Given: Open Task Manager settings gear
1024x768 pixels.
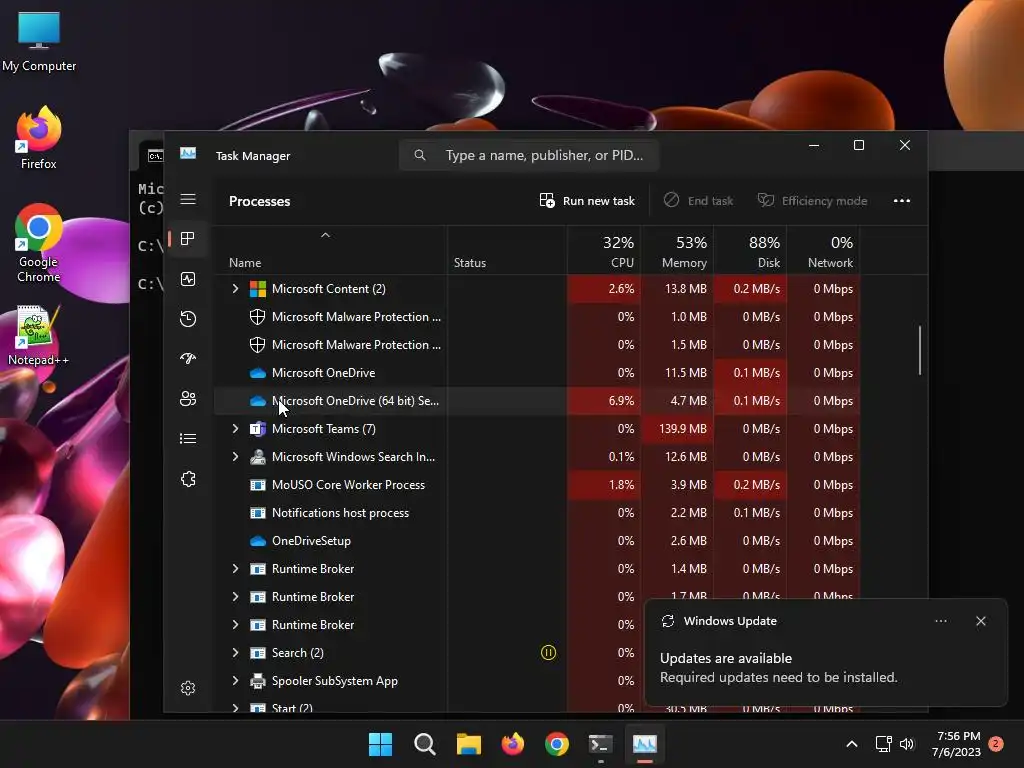Looking at the screenshot, I should [188, 688].
